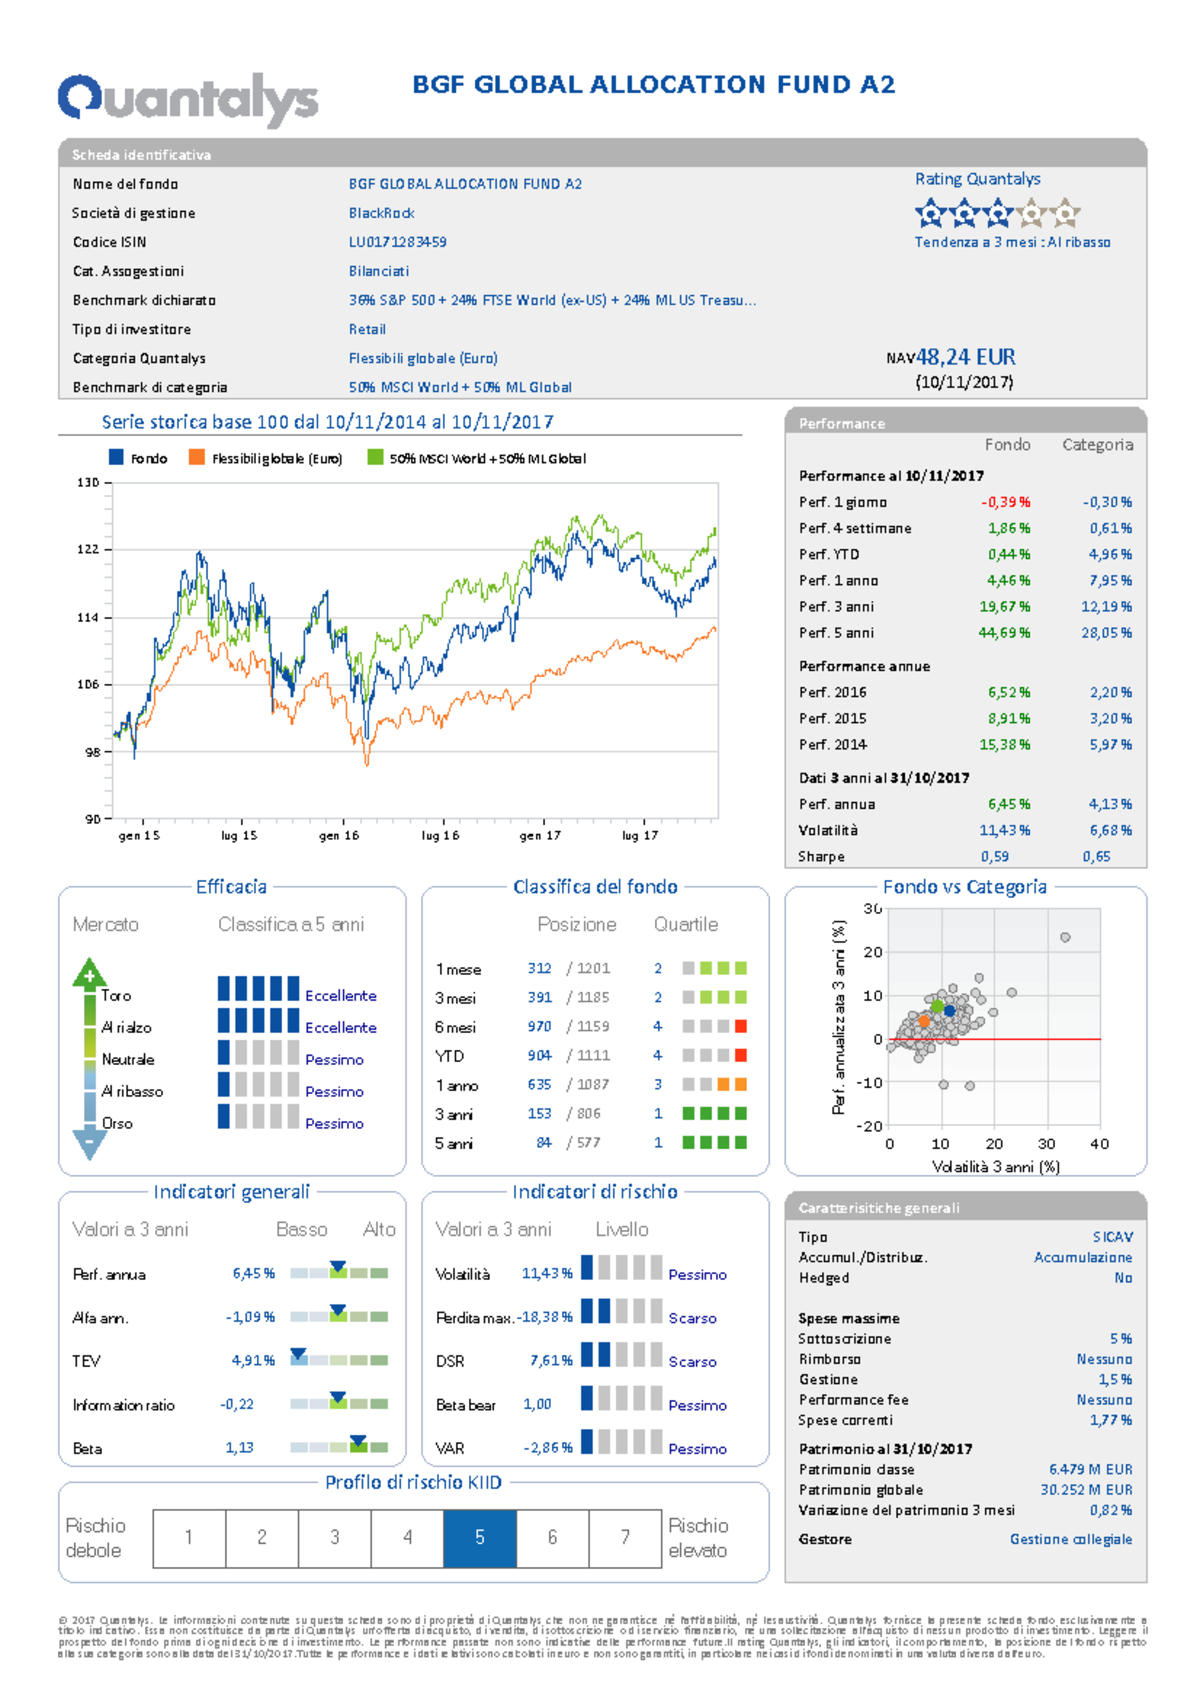This screenshot has height=1698, width=1200.
Task: Click the Sharpe fund value 0,59
Action: click(995, 857)
